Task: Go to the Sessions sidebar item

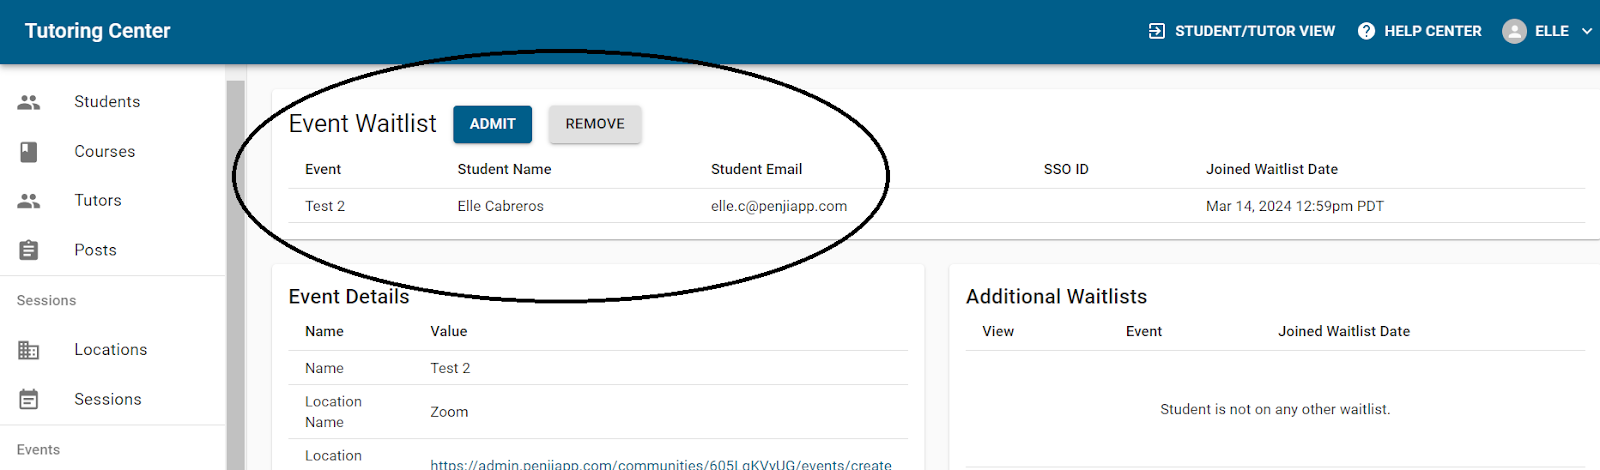Action: 108,400
